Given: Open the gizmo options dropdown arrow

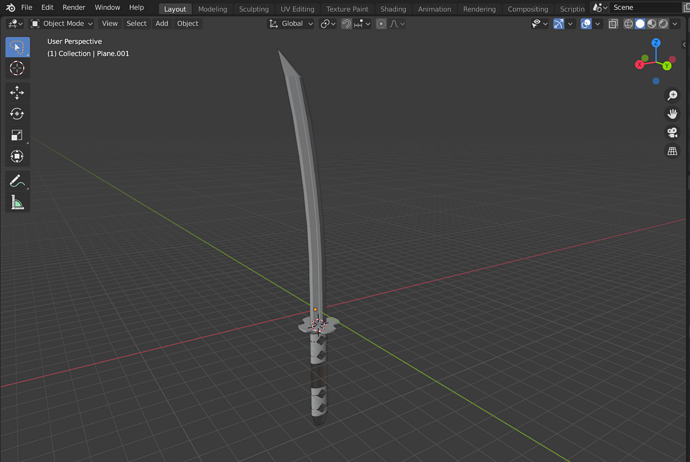Looking at the screenshot, I should [570, 24].
